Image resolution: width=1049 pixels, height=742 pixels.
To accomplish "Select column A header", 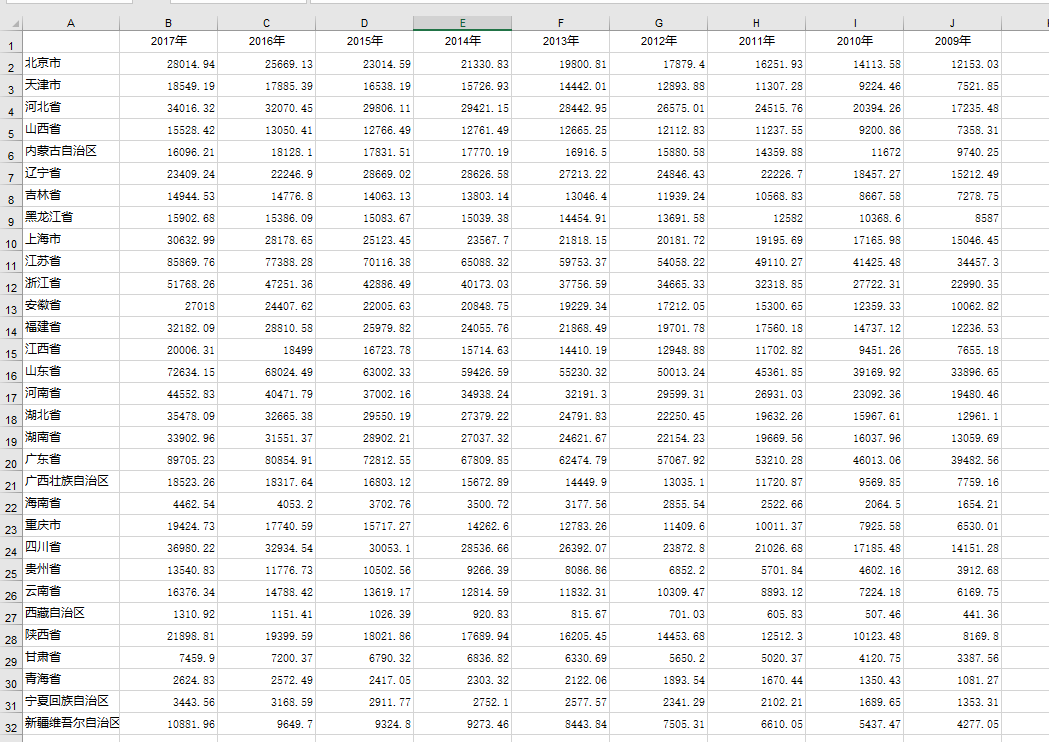I will point(71,23).
